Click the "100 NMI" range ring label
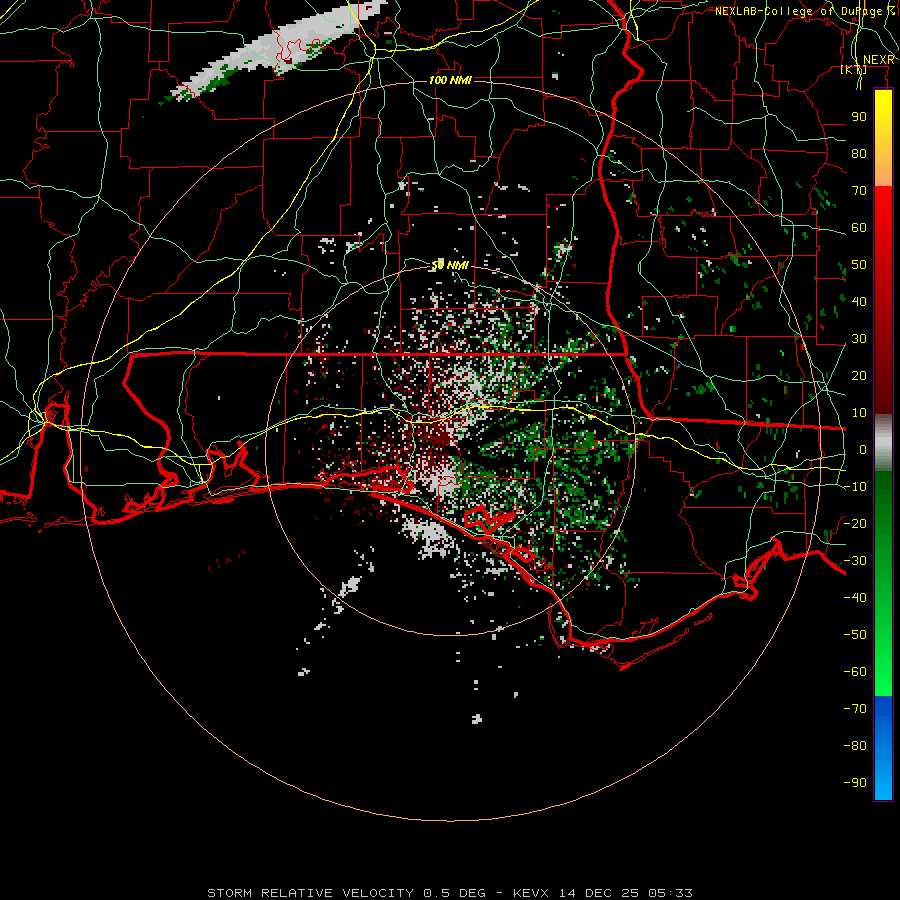This screenshot has width=900, height=900. (451, 80)
